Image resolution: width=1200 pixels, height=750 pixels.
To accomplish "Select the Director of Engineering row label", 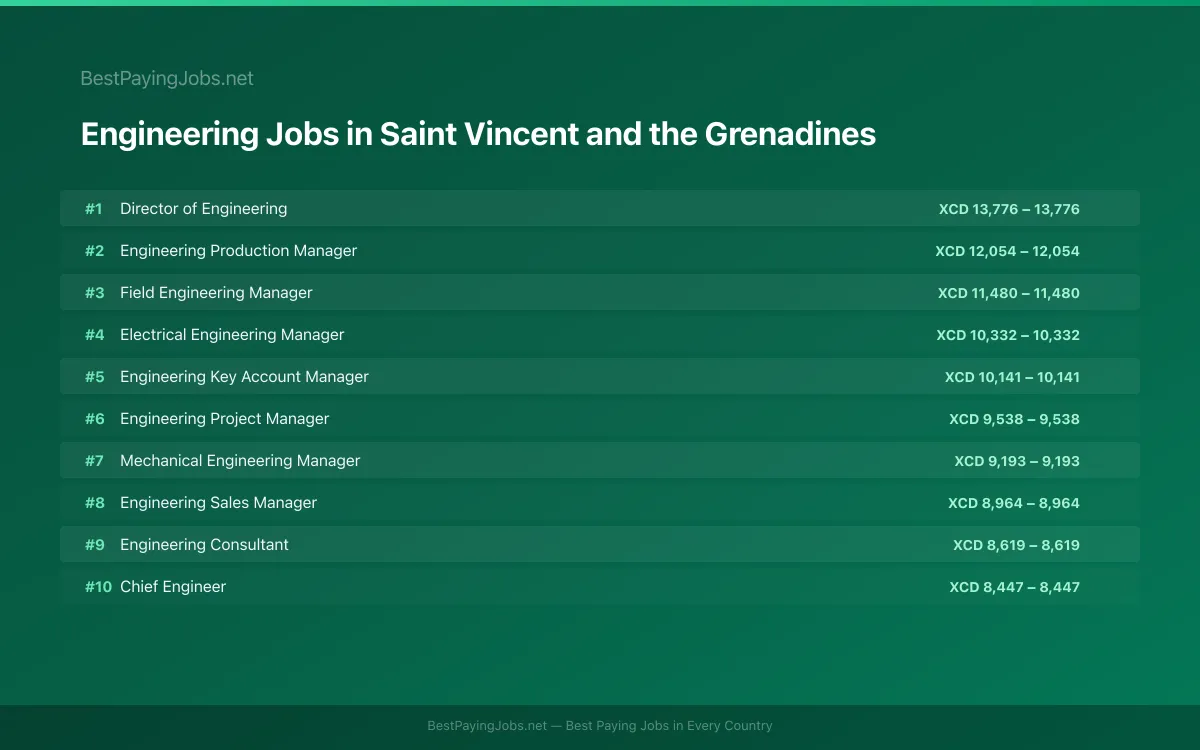I will pyautogui.click(x=203, y=209).
